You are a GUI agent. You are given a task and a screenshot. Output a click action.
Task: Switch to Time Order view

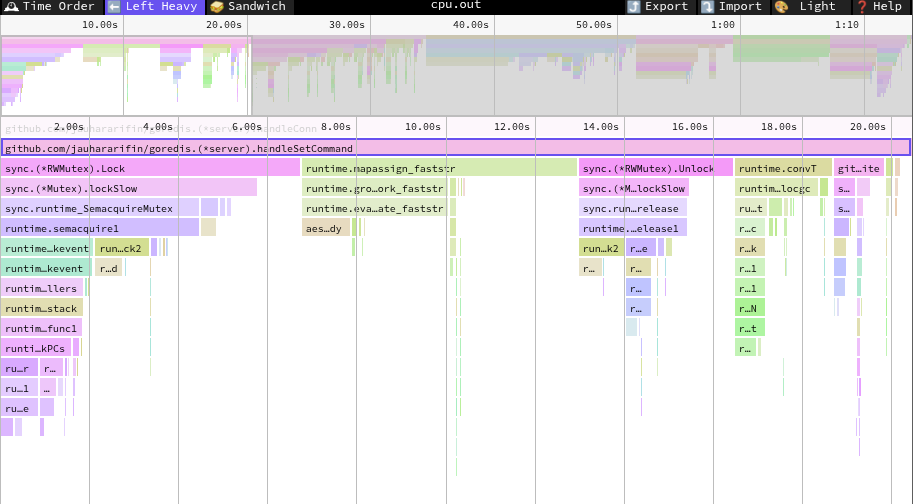tap(50, 7)
